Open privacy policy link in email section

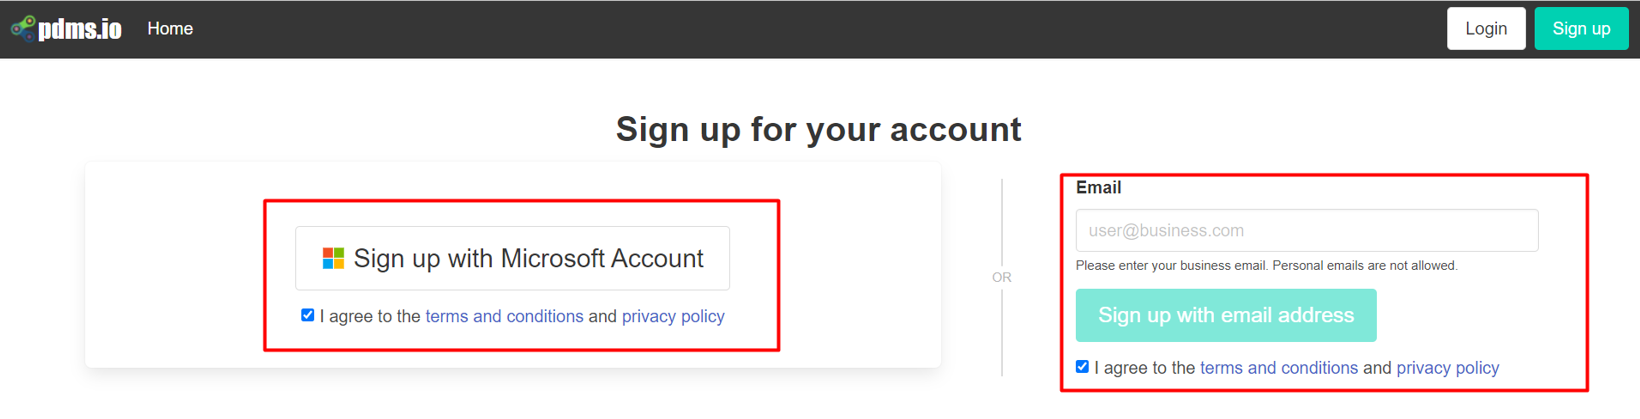pos(1447,368)
